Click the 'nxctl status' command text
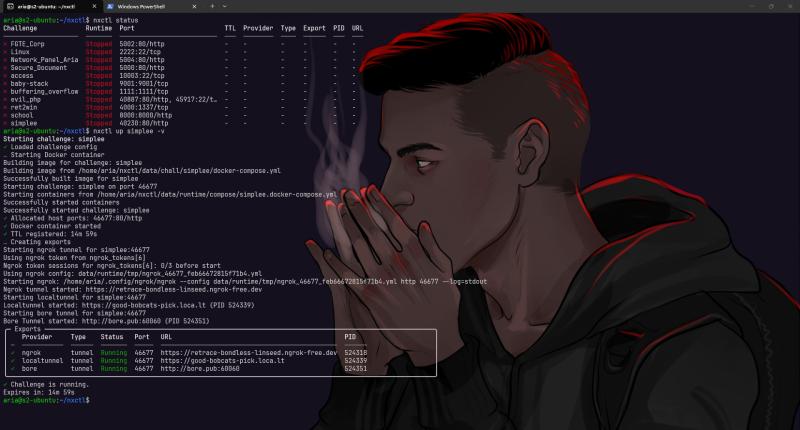800x430 pixels. (116, 20)
